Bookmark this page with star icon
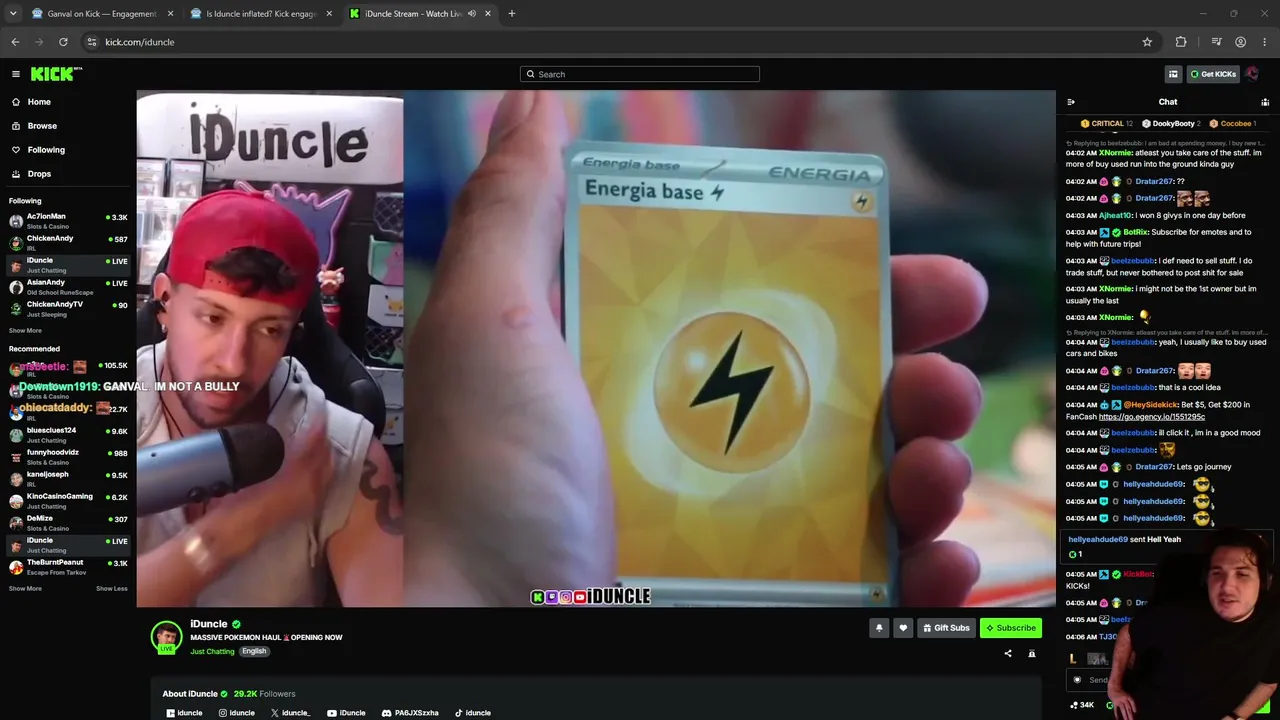The image size is (1280, 720). point(1147,42)
